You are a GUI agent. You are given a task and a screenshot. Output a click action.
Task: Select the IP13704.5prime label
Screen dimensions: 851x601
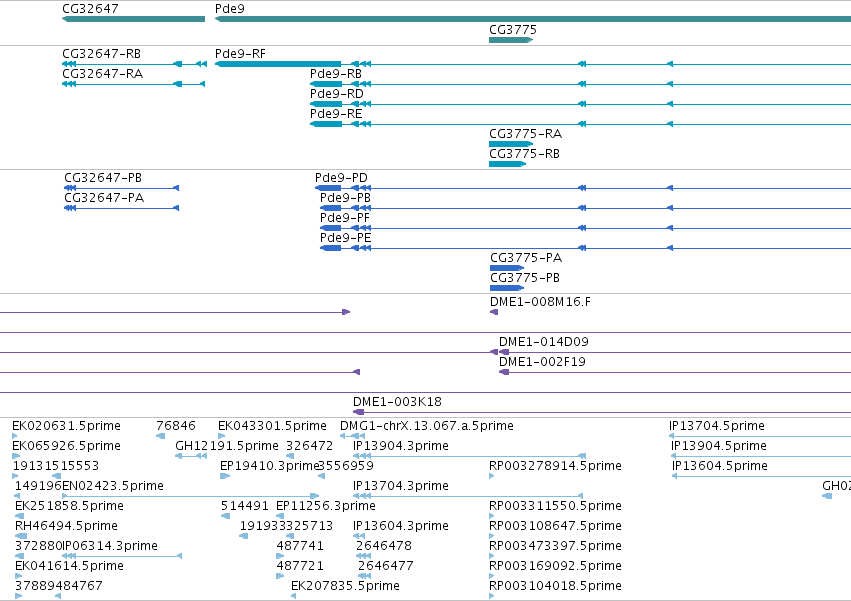[717, 426]
